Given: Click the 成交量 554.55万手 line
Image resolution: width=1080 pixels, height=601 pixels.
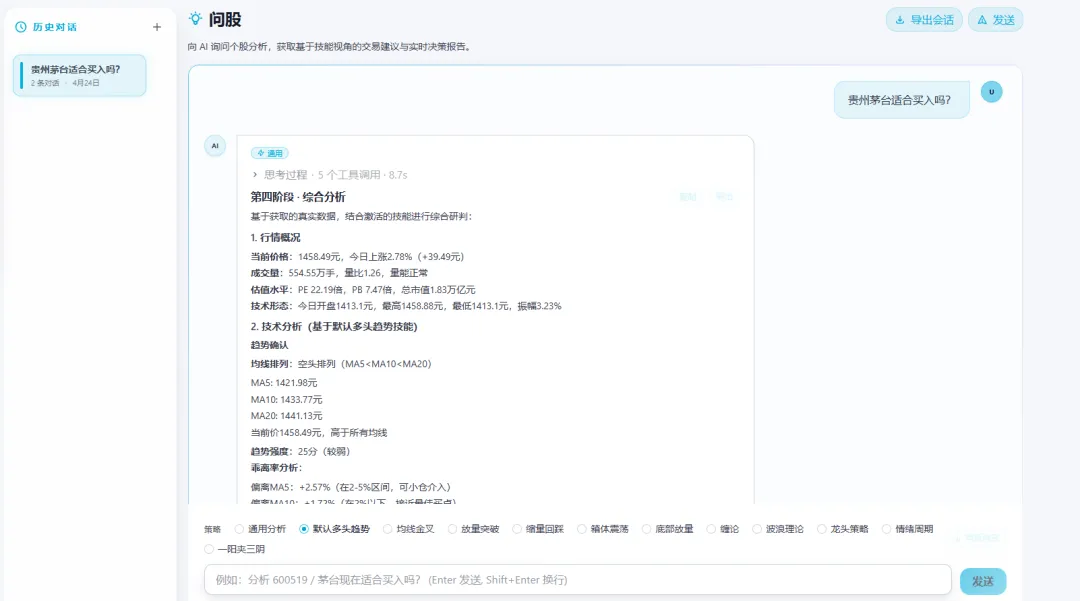Looking at the screenshot, I should pyautogui.click(x=339, y=273).
